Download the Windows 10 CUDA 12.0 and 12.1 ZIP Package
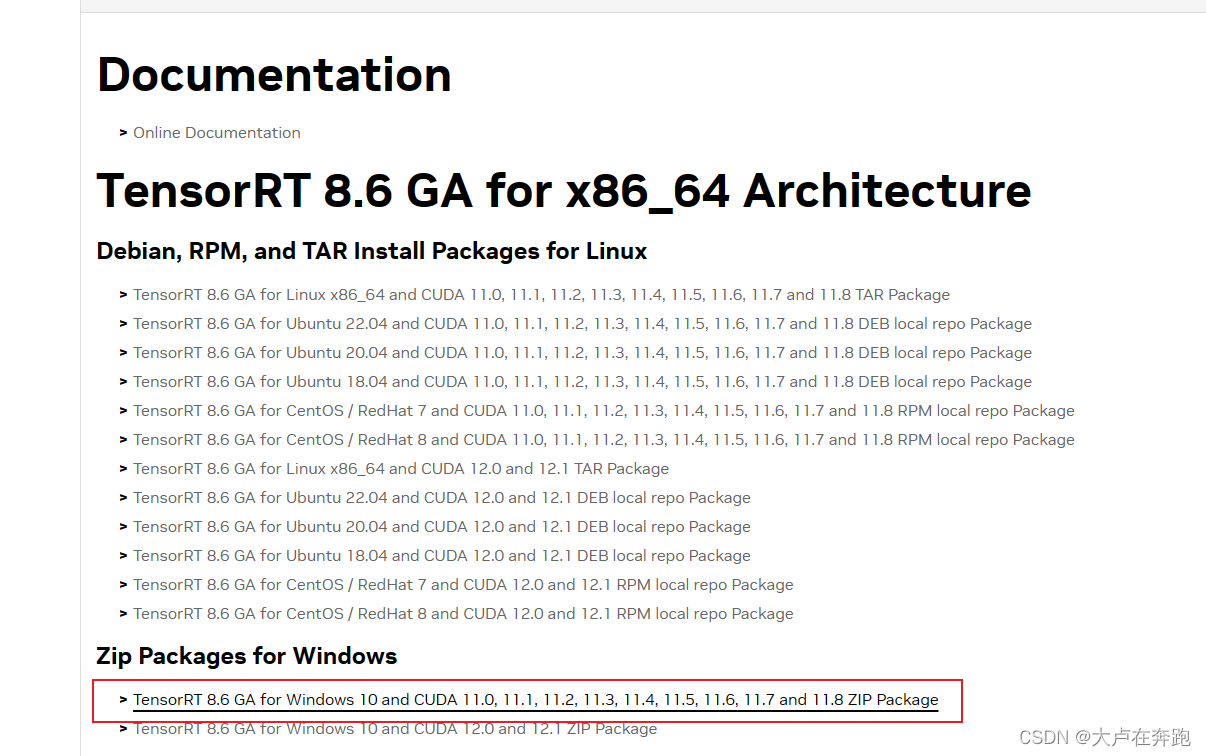The width and height of the screenshot is (1206, 756). click(395, 728)
